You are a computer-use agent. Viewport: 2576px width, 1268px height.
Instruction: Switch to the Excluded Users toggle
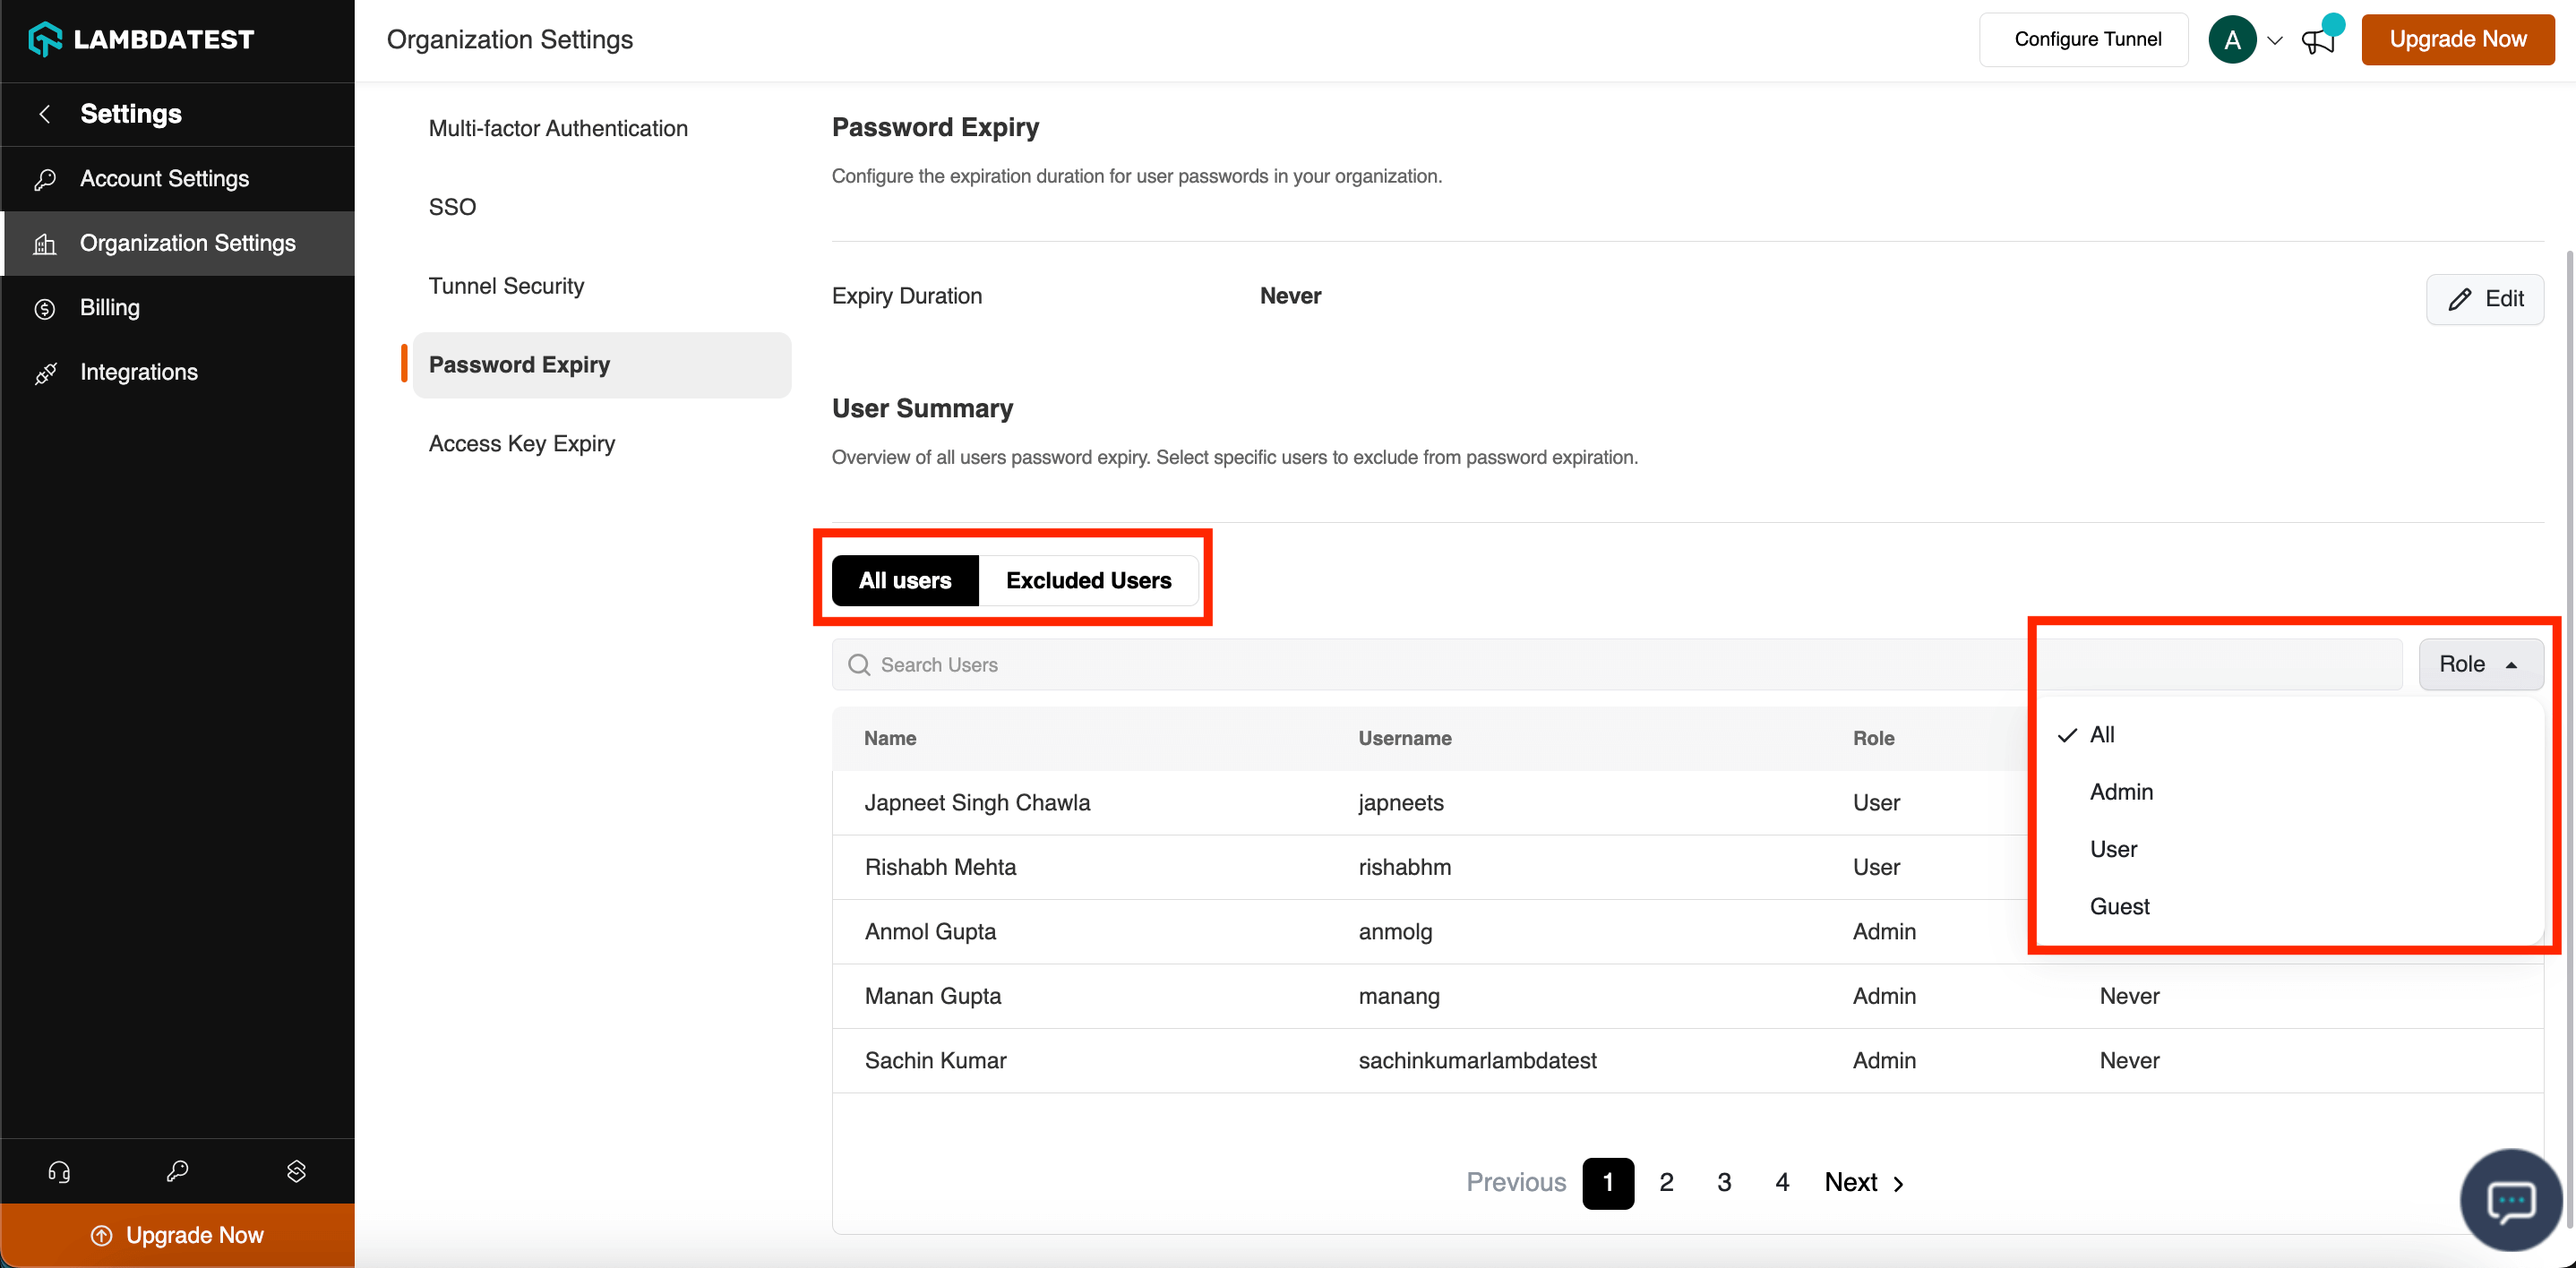[1088, 580]
